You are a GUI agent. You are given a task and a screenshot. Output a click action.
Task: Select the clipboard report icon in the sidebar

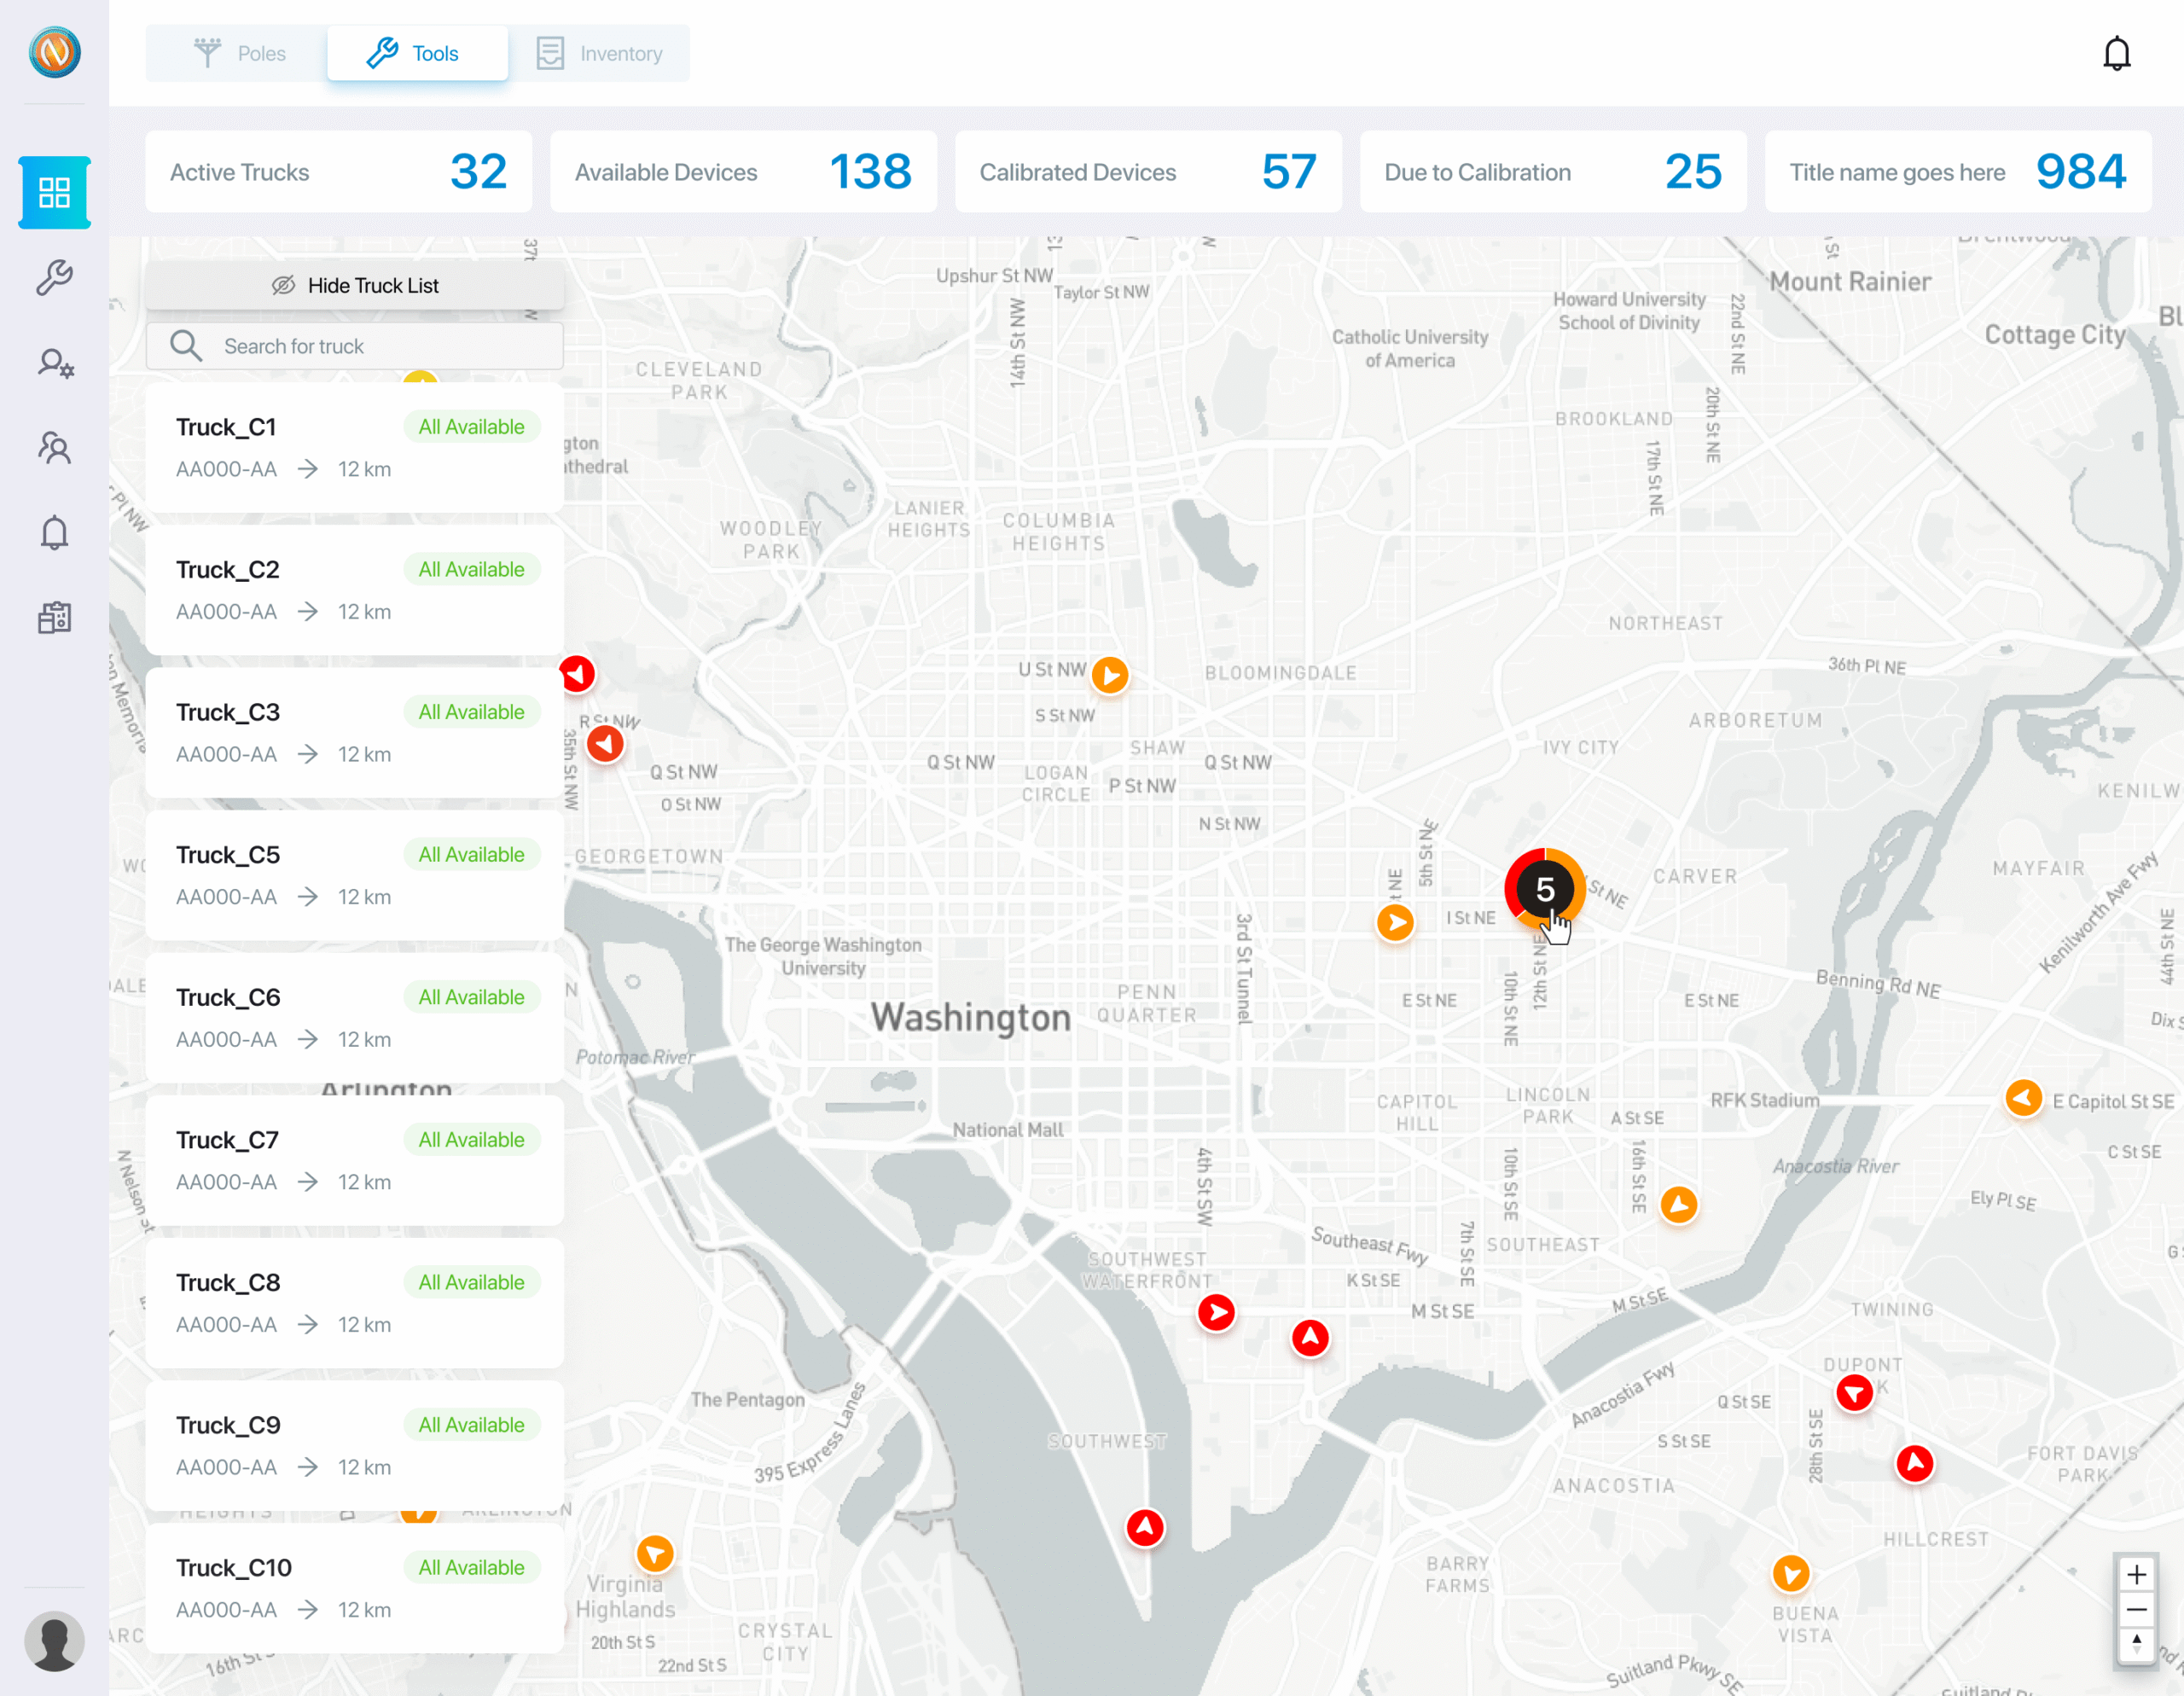click(x=54, y=617)
